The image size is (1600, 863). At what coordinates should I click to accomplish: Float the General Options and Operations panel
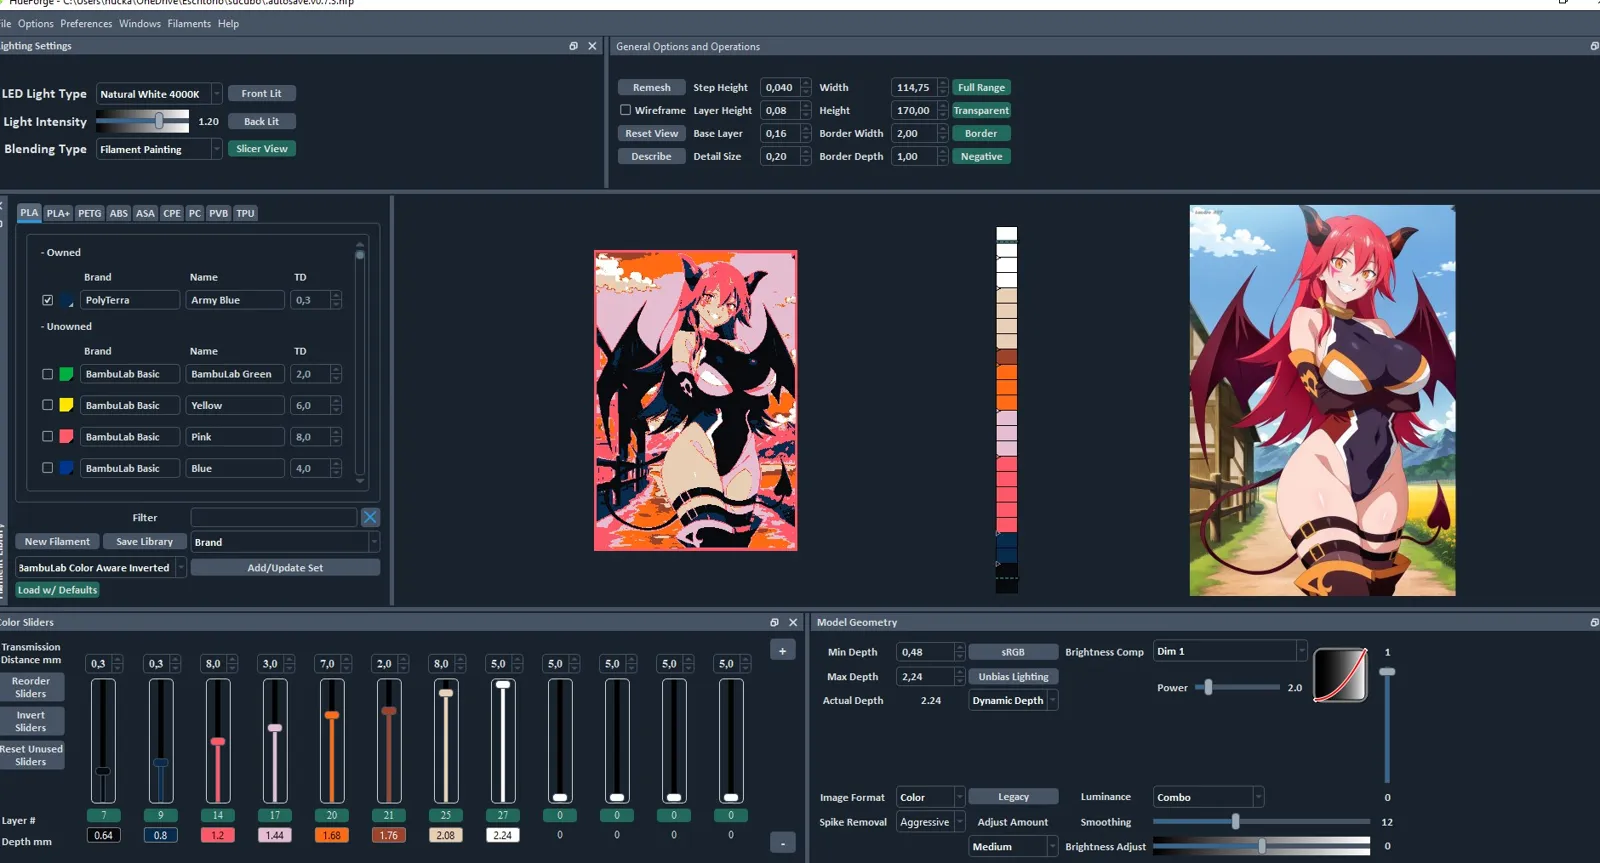coord(1594,46)
